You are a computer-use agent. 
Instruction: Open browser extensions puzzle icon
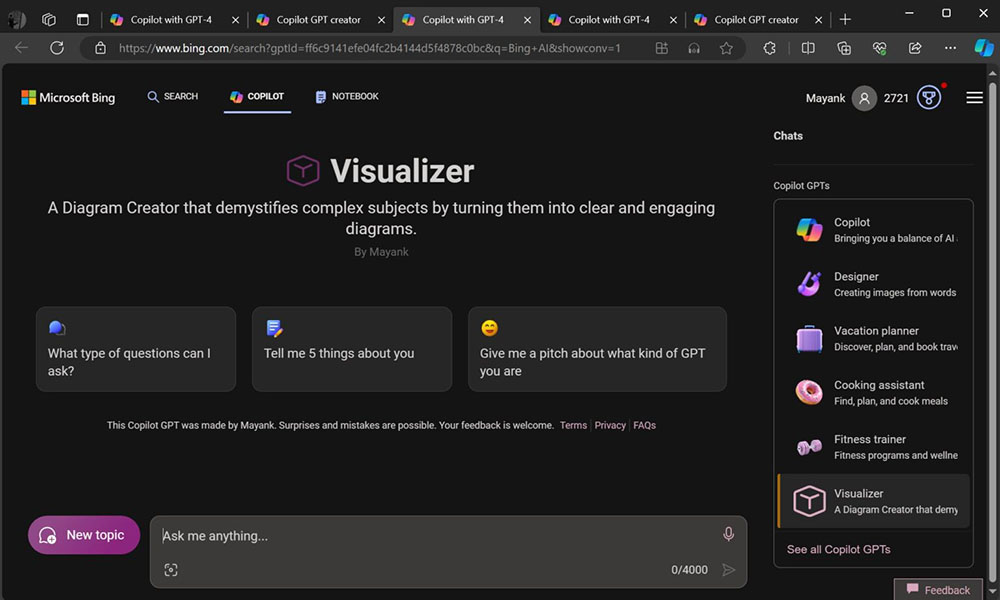click(770, 48)
